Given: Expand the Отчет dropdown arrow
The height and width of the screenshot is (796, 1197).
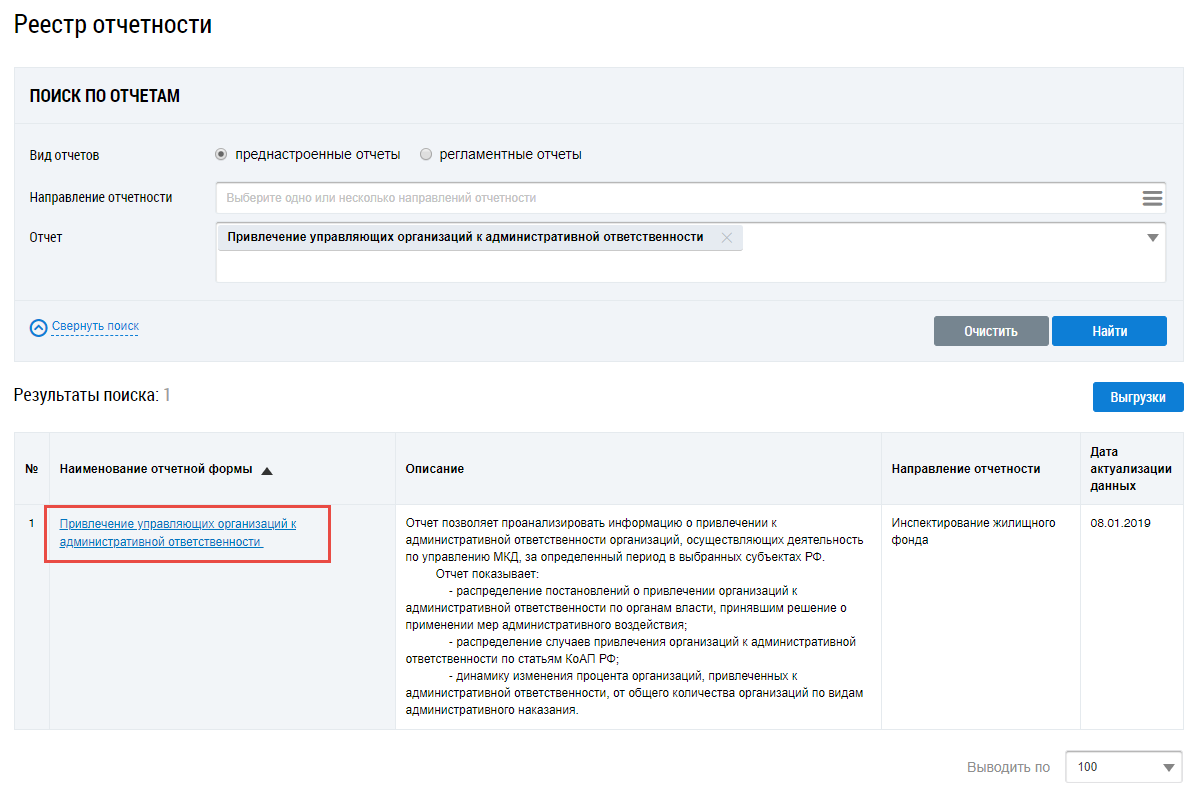Looking at the screenshot, I should [1152, 238].
